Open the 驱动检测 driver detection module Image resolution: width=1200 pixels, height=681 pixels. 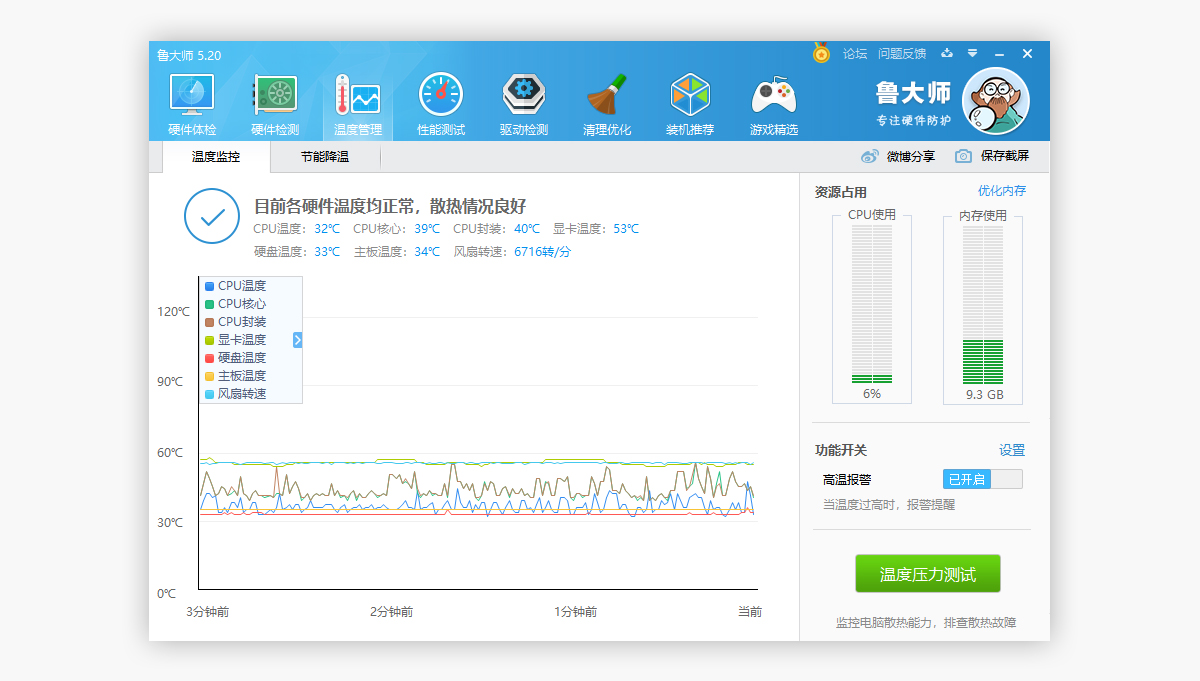click(x=523, y=105)
